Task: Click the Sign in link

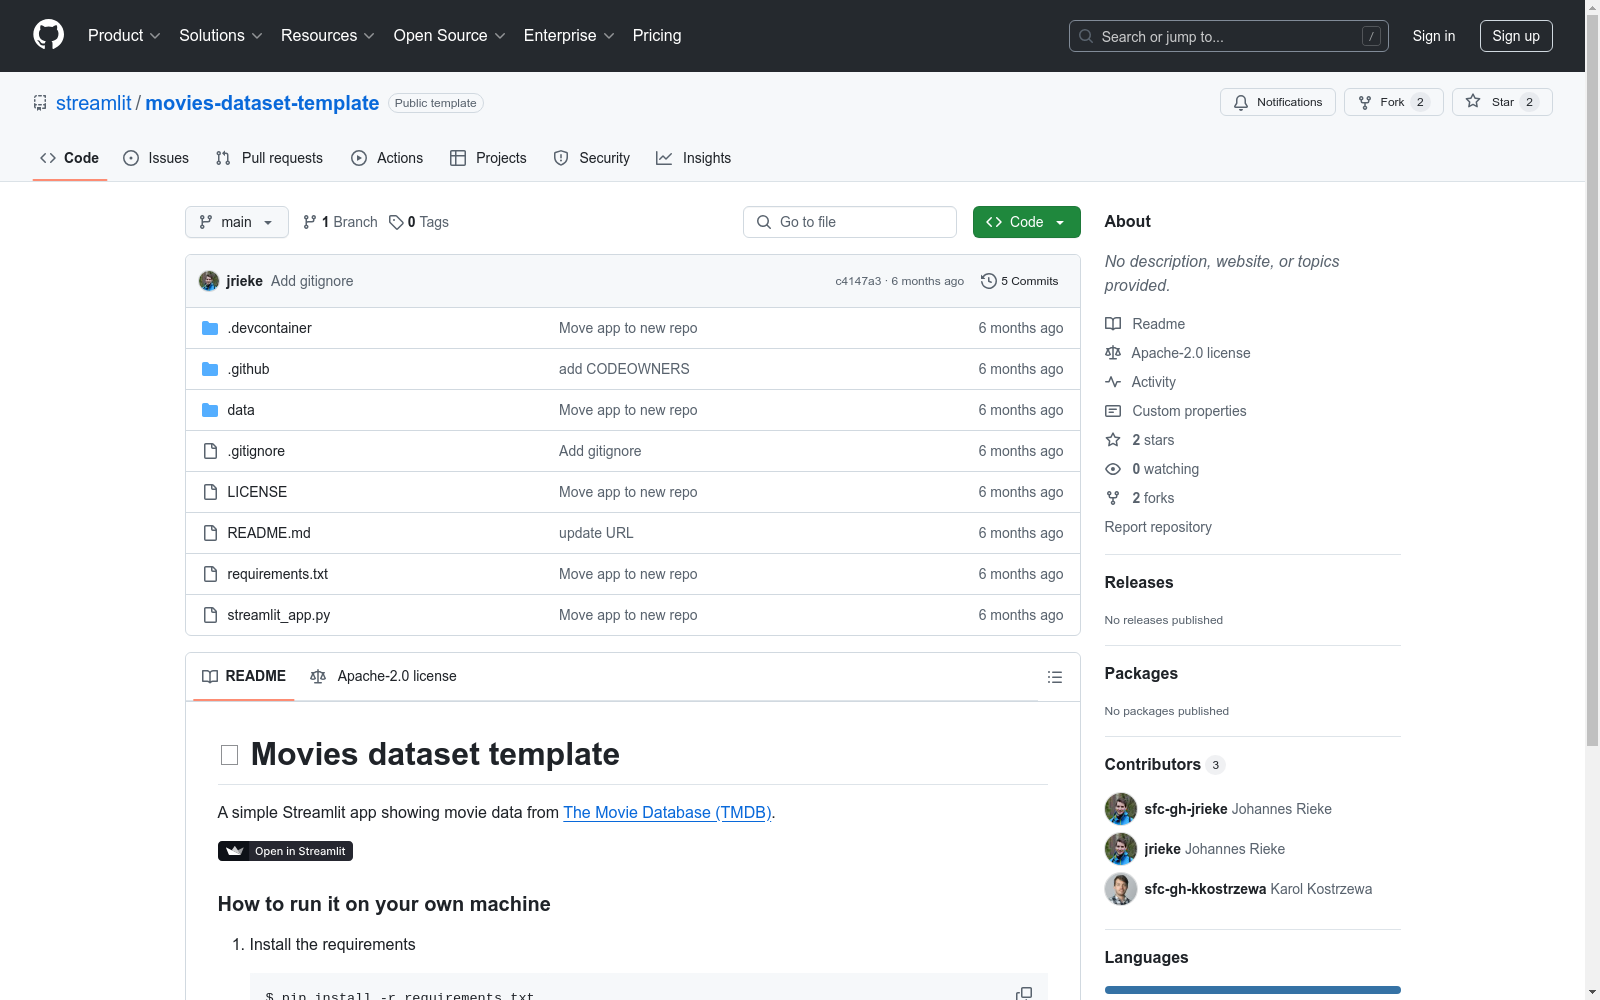Action: click(x=1434, y=36)
